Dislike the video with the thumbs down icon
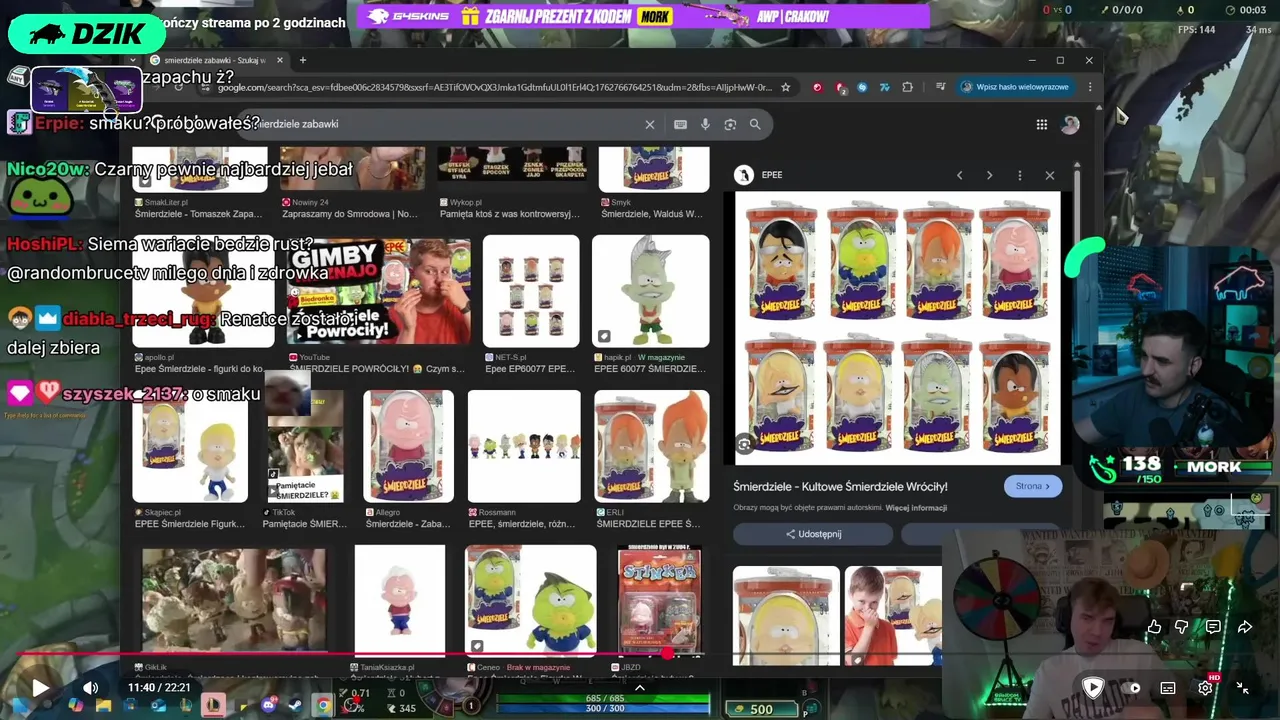The image size is (1280, 720). pos(1182,627)
